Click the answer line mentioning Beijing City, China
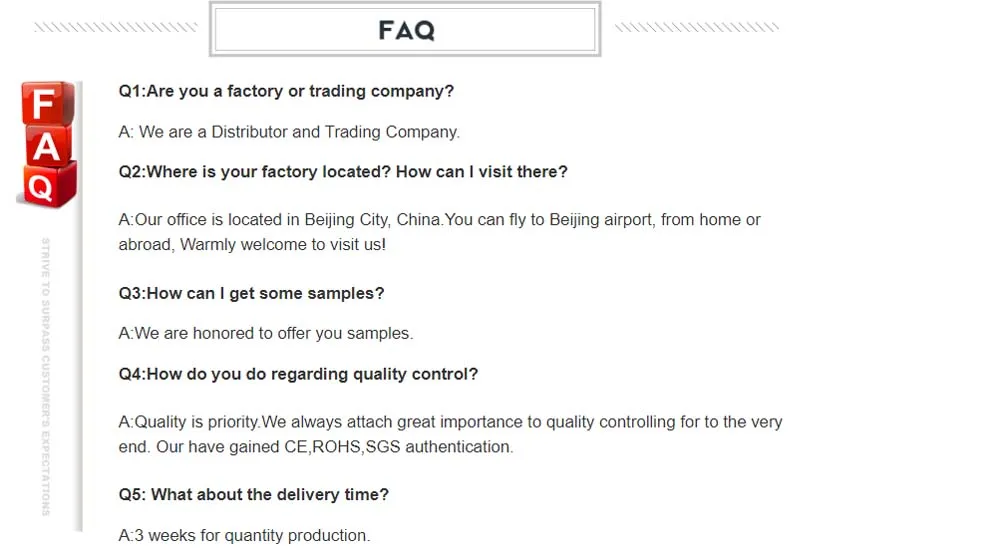The image size is (1000, 552). (x=439, y=220)
